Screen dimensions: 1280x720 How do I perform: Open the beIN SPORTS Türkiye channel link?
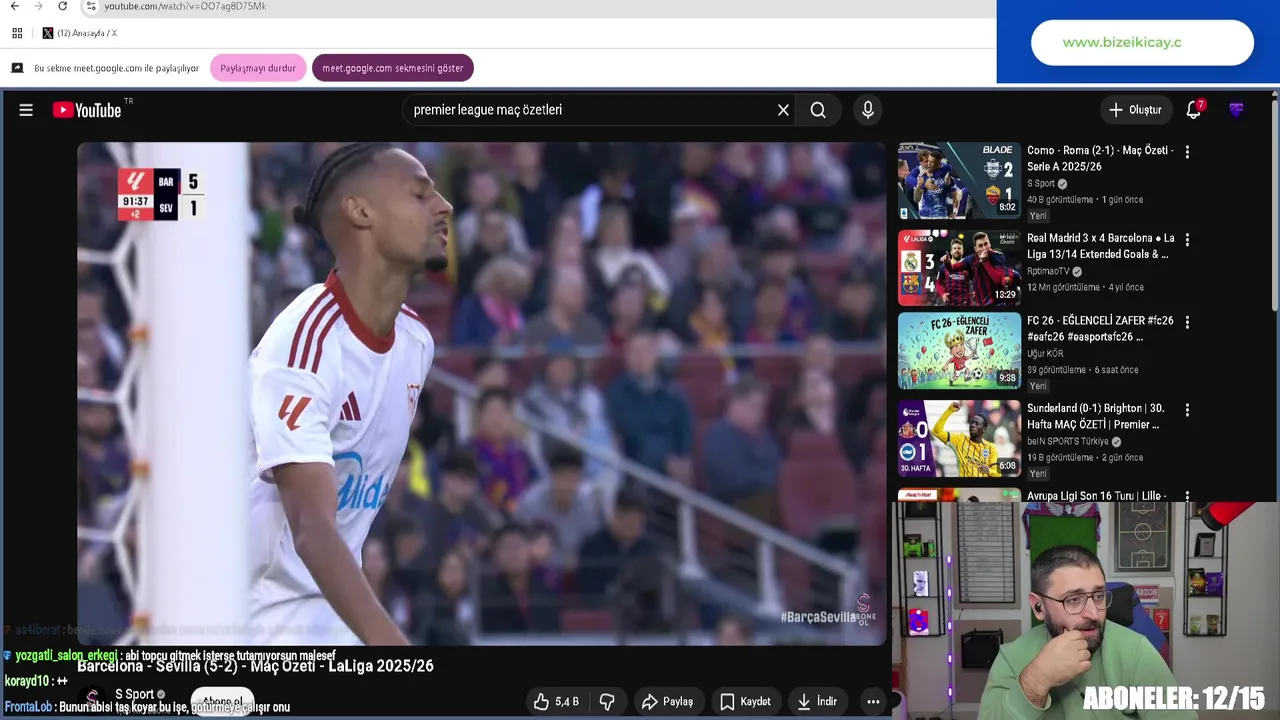click(x=1068, y=441)
